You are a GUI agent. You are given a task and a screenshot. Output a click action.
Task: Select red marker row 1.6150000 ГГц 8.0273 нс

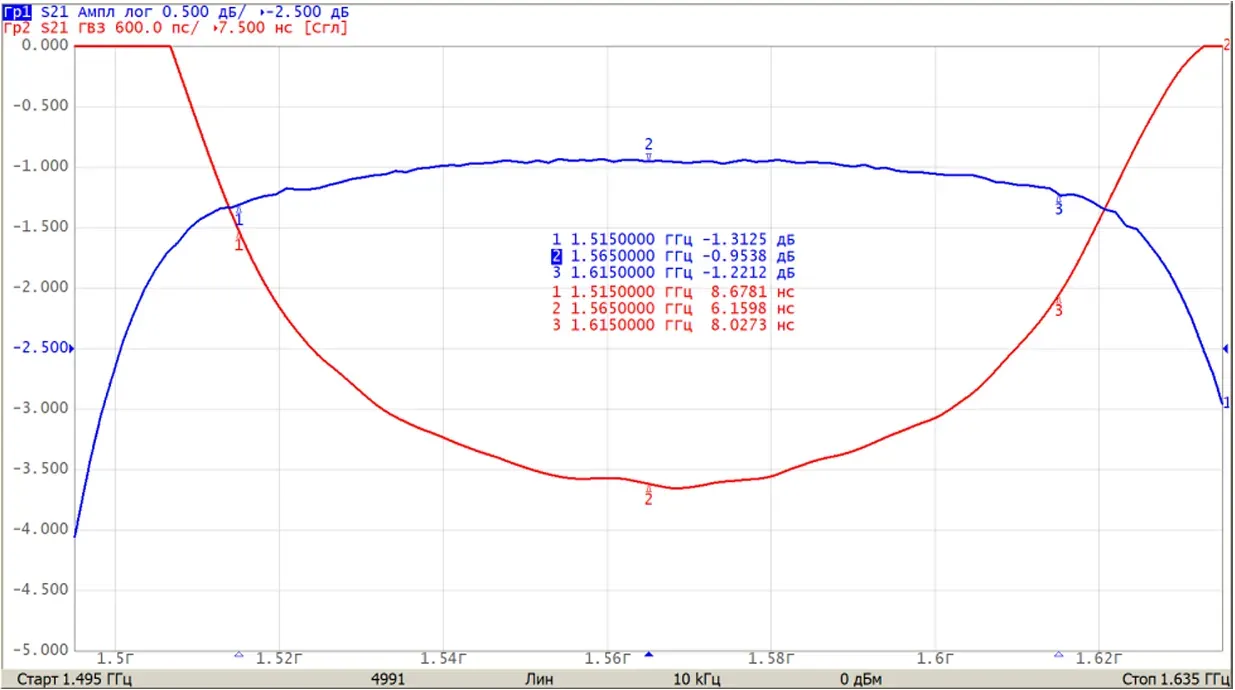pyautogui.click(x=674, y=325)
